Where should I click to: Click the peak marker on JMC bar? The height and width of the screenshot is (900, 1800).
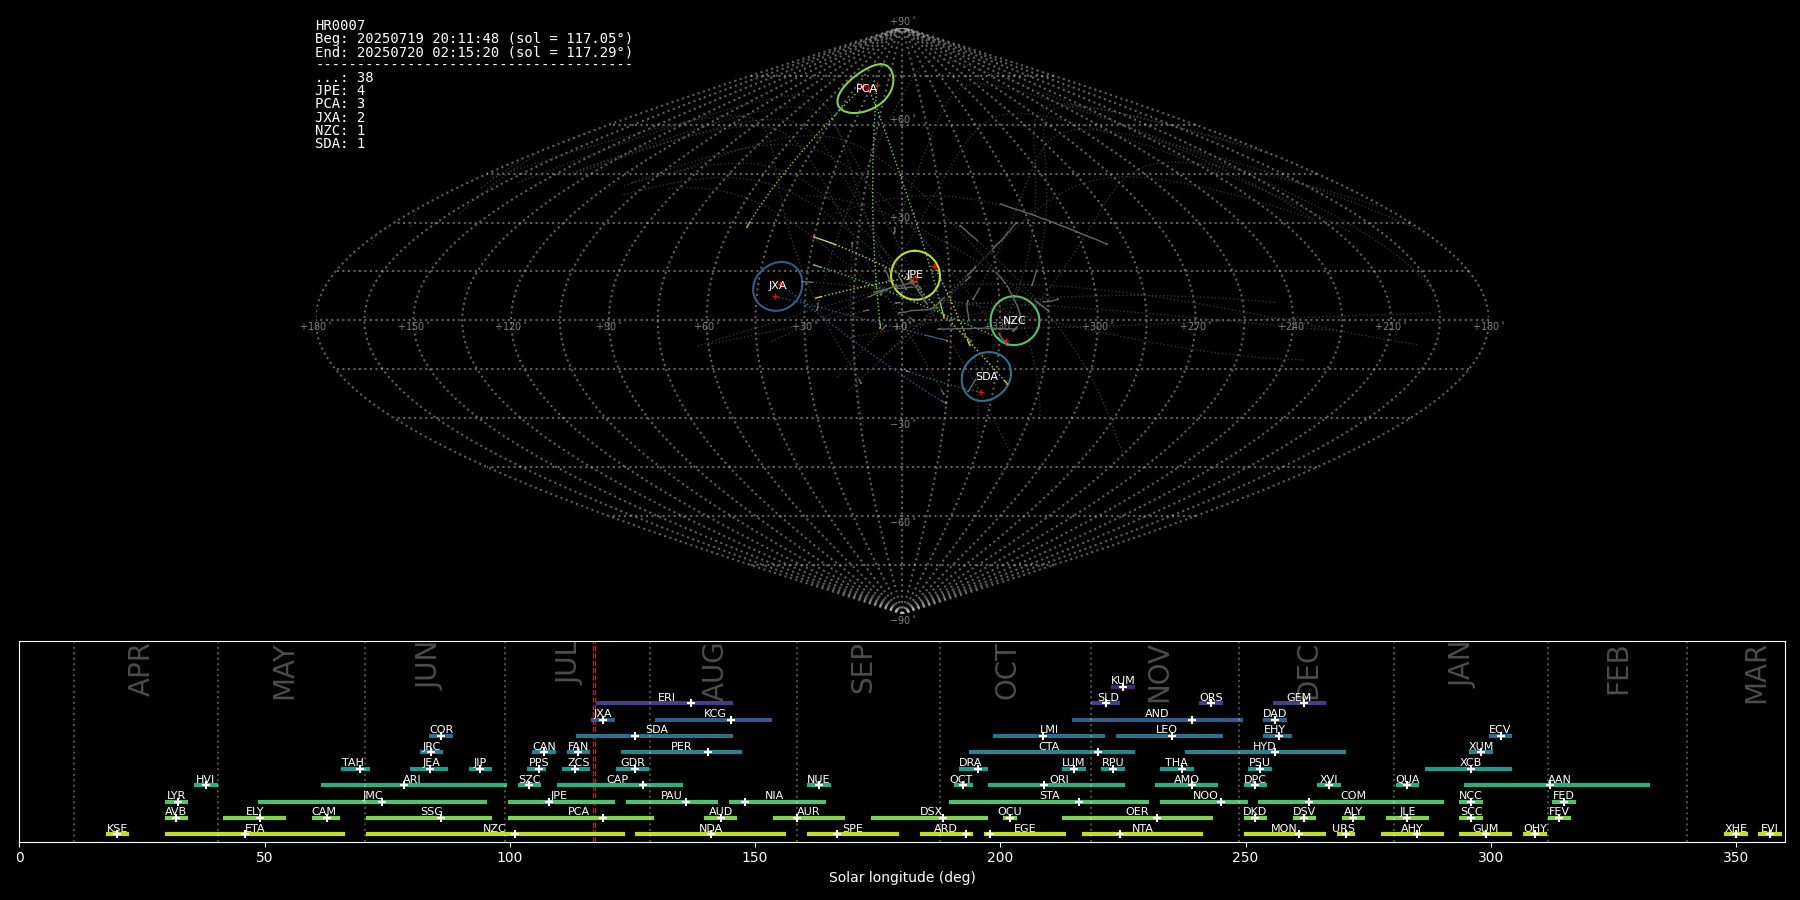click(381, 801)
